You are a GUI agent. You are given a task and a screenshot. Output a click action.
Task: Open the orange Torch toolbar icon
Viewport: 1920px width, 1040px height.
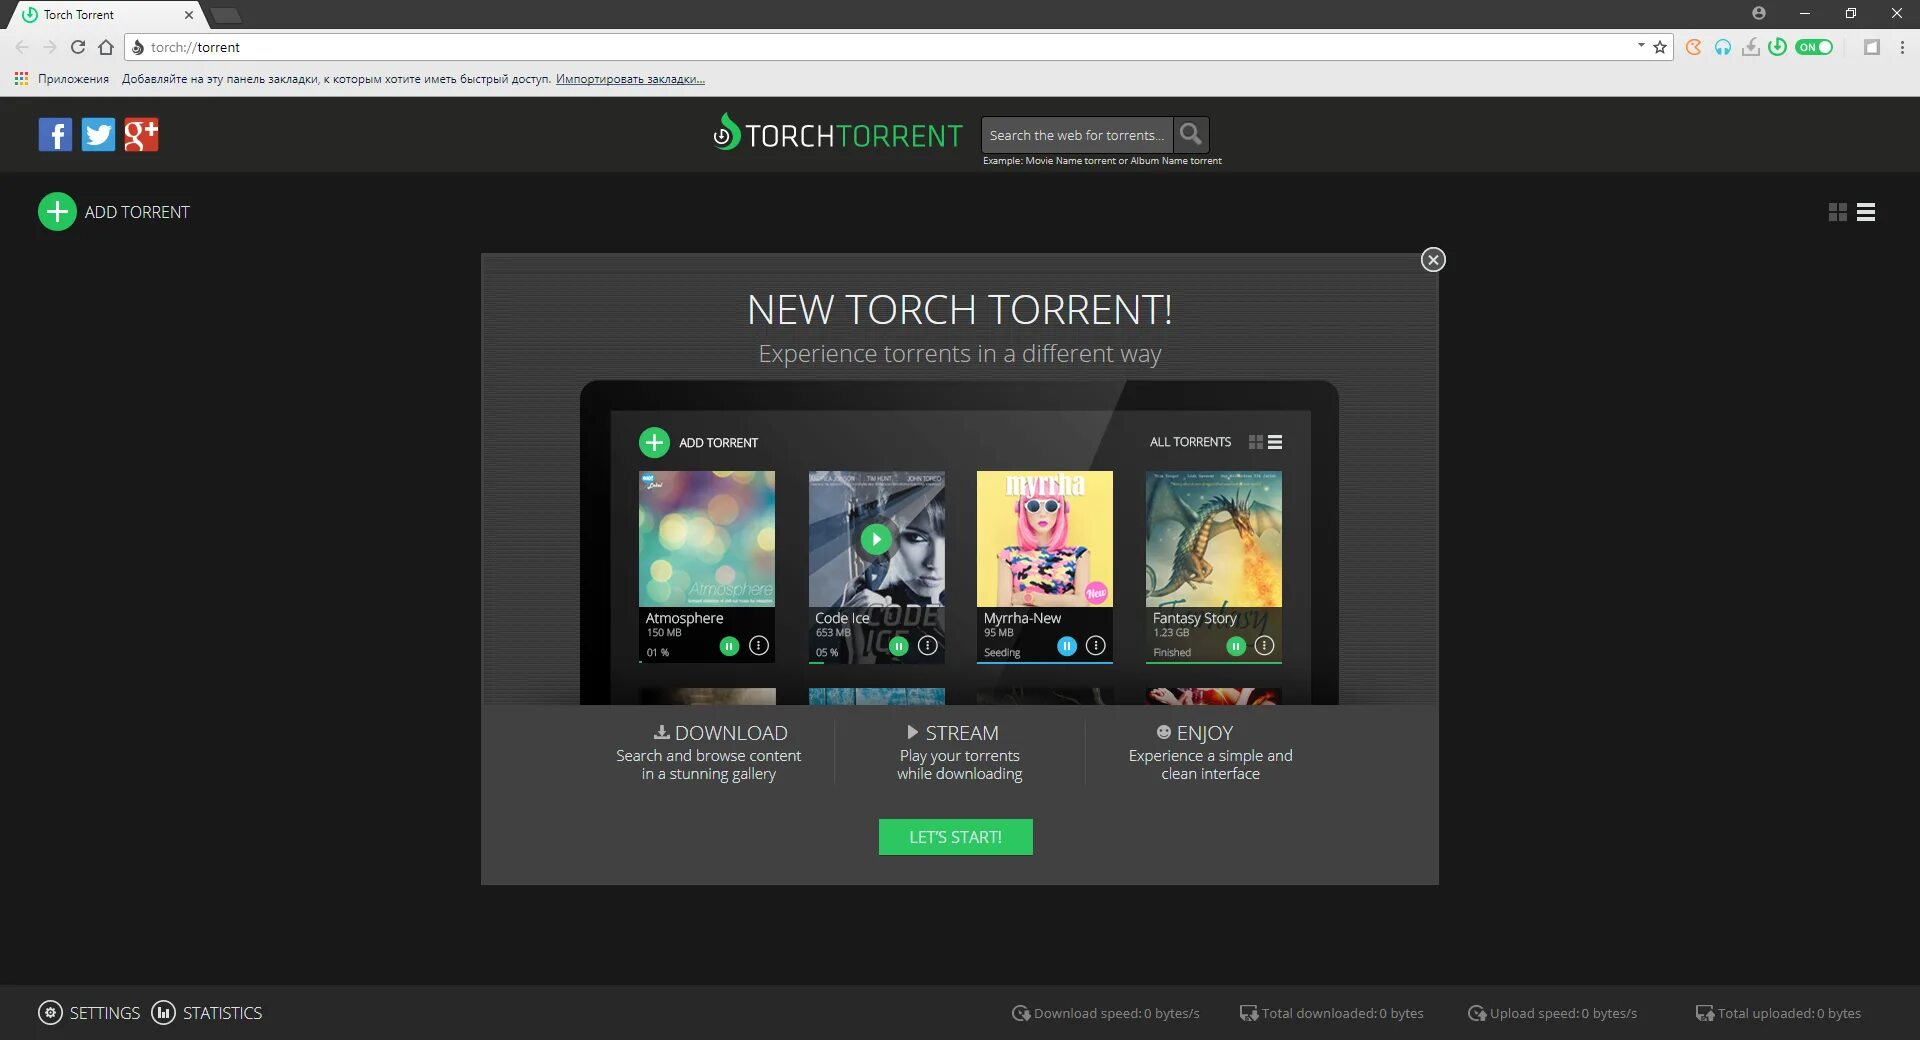tap(1693, 47)
